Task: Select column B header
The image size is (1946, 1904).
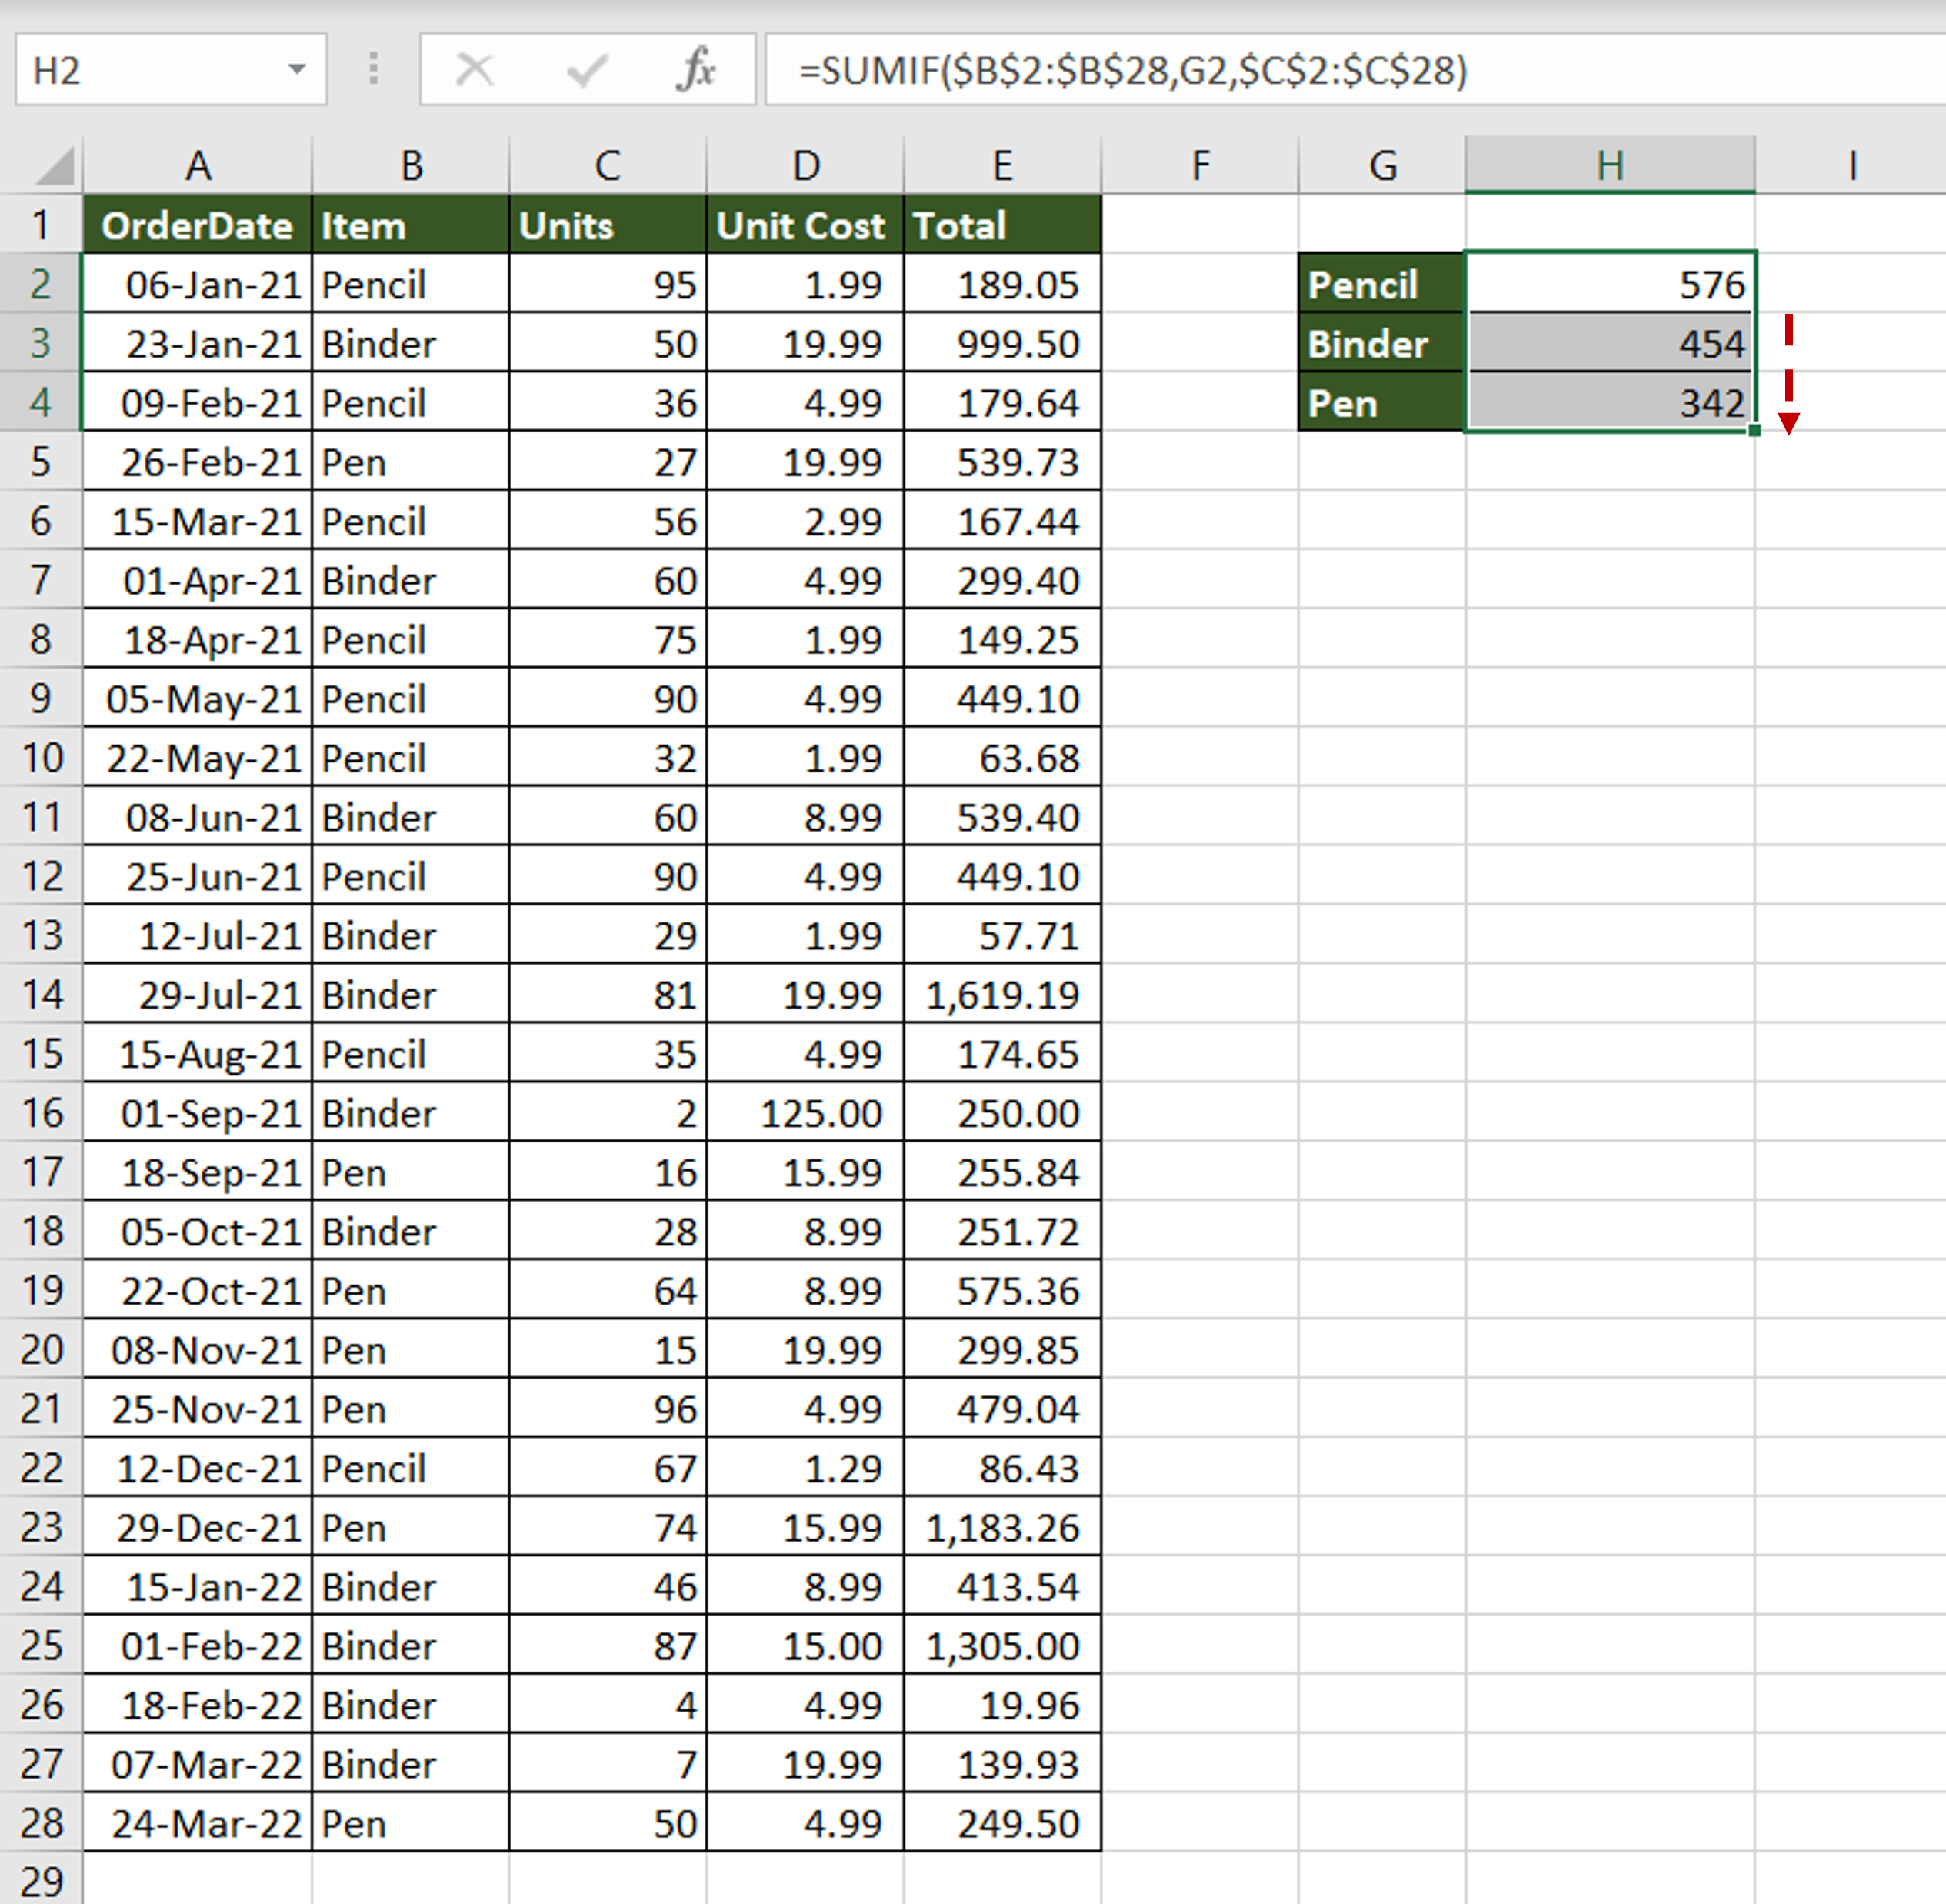Action: (411, 165)
